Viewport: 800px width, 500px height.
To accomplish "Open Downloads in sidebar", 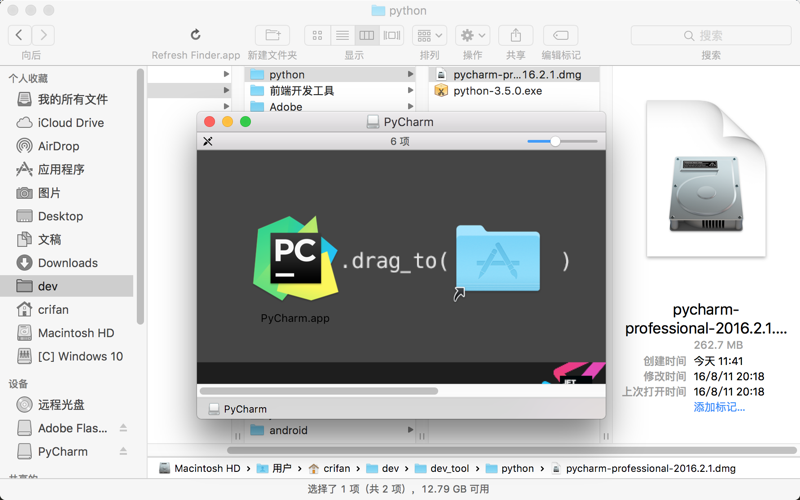I will [x=66, y=263].
